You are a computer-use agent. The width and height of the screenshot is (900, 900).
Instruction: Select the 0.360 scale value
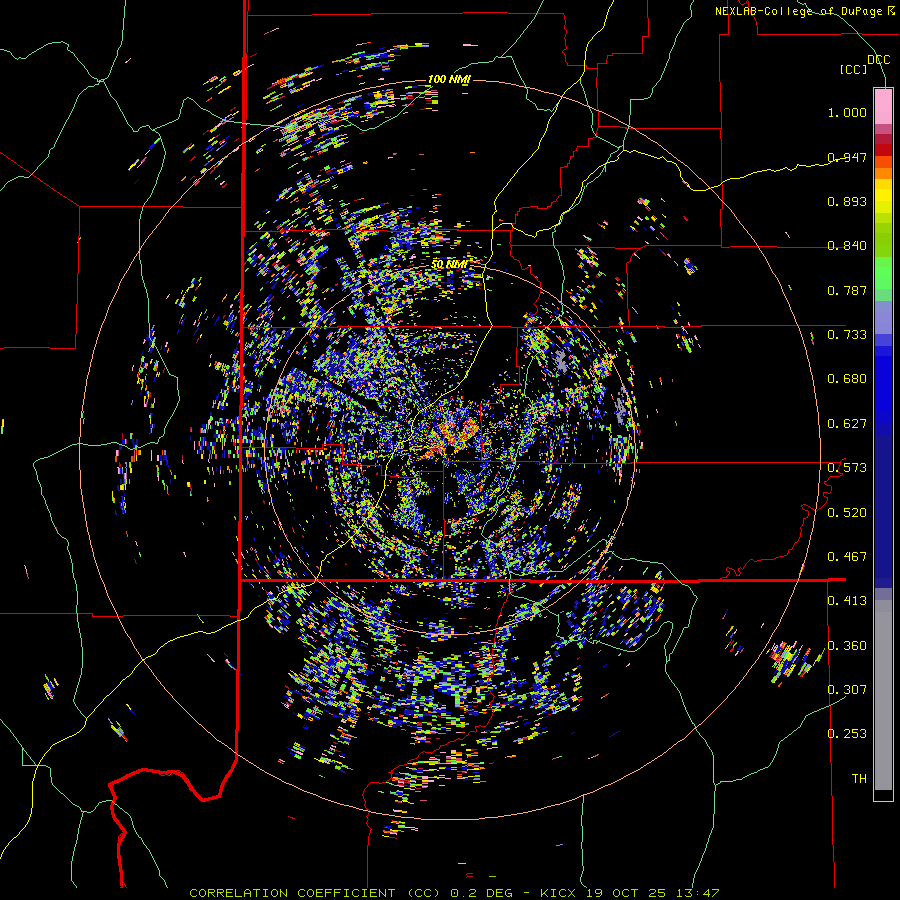coord(847,646)
